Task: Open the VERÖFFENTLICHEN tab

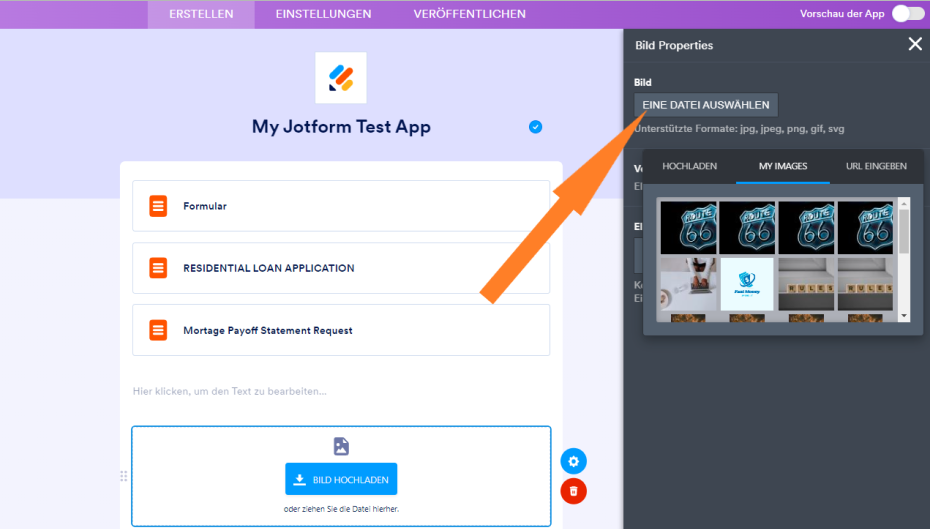Action: click(469, 14)
